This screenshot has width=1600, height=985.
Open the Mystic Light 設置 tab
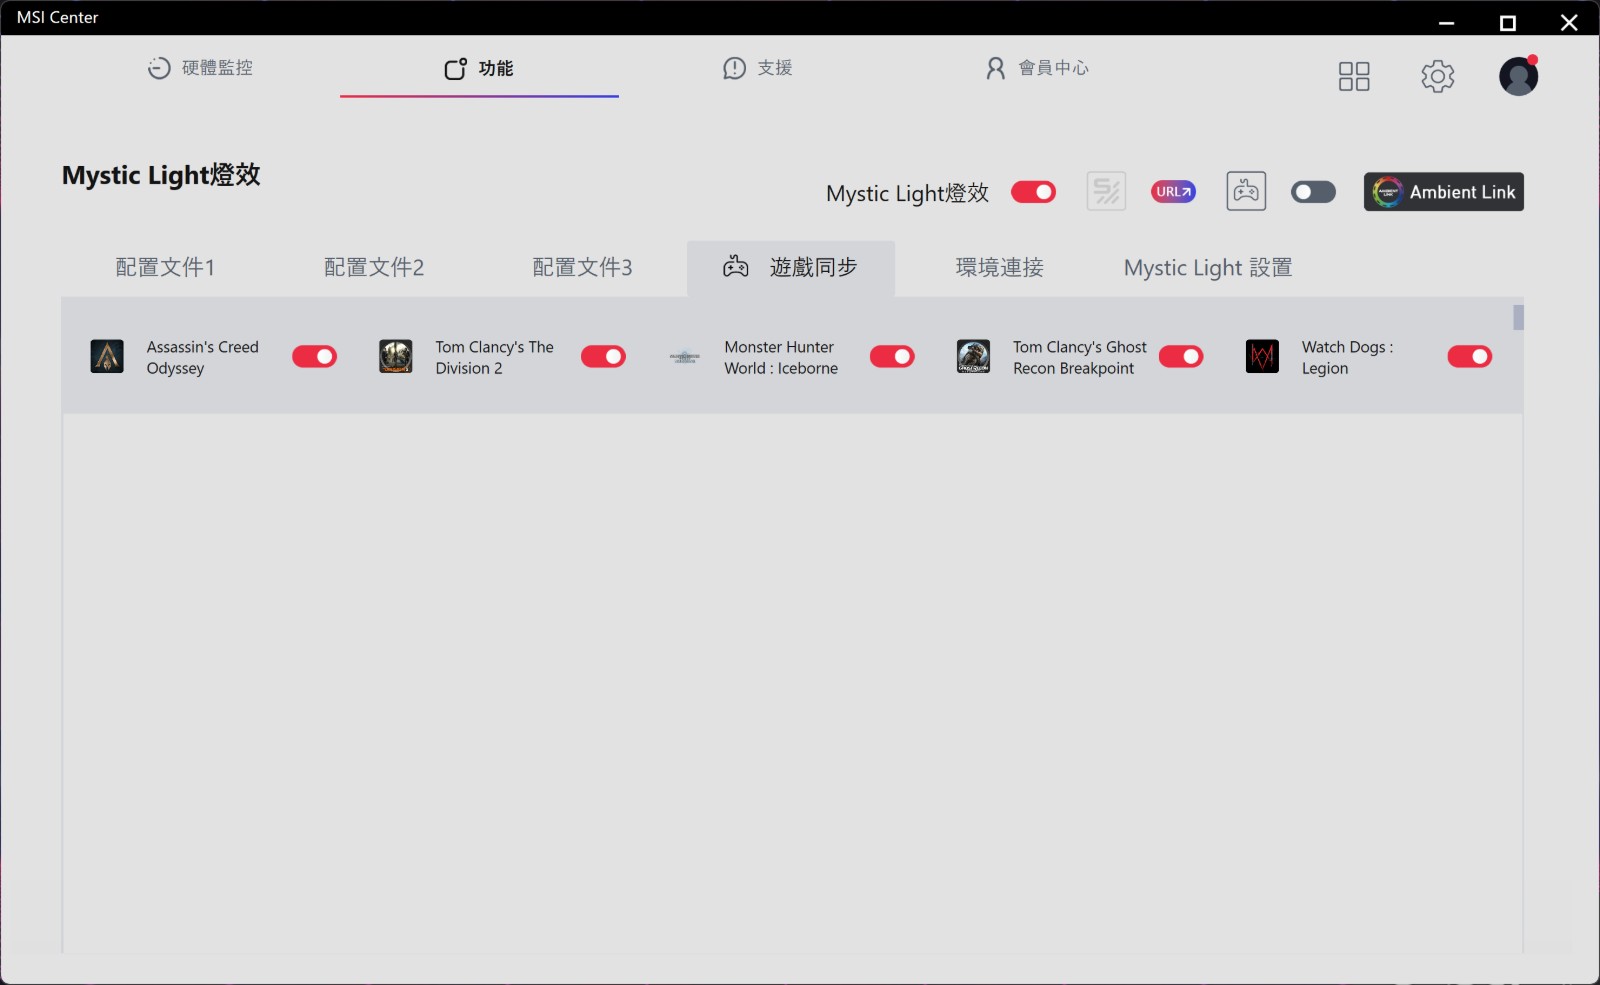point(1207,268)
